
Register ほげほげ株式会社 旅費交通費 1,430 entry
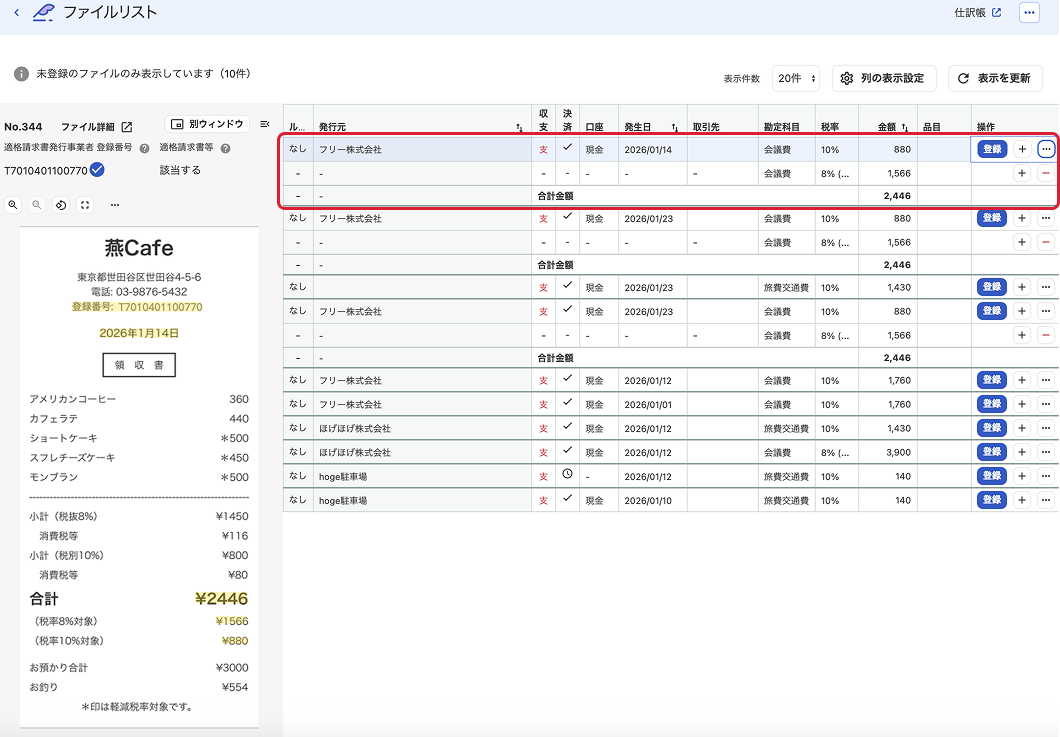point(992,428)
